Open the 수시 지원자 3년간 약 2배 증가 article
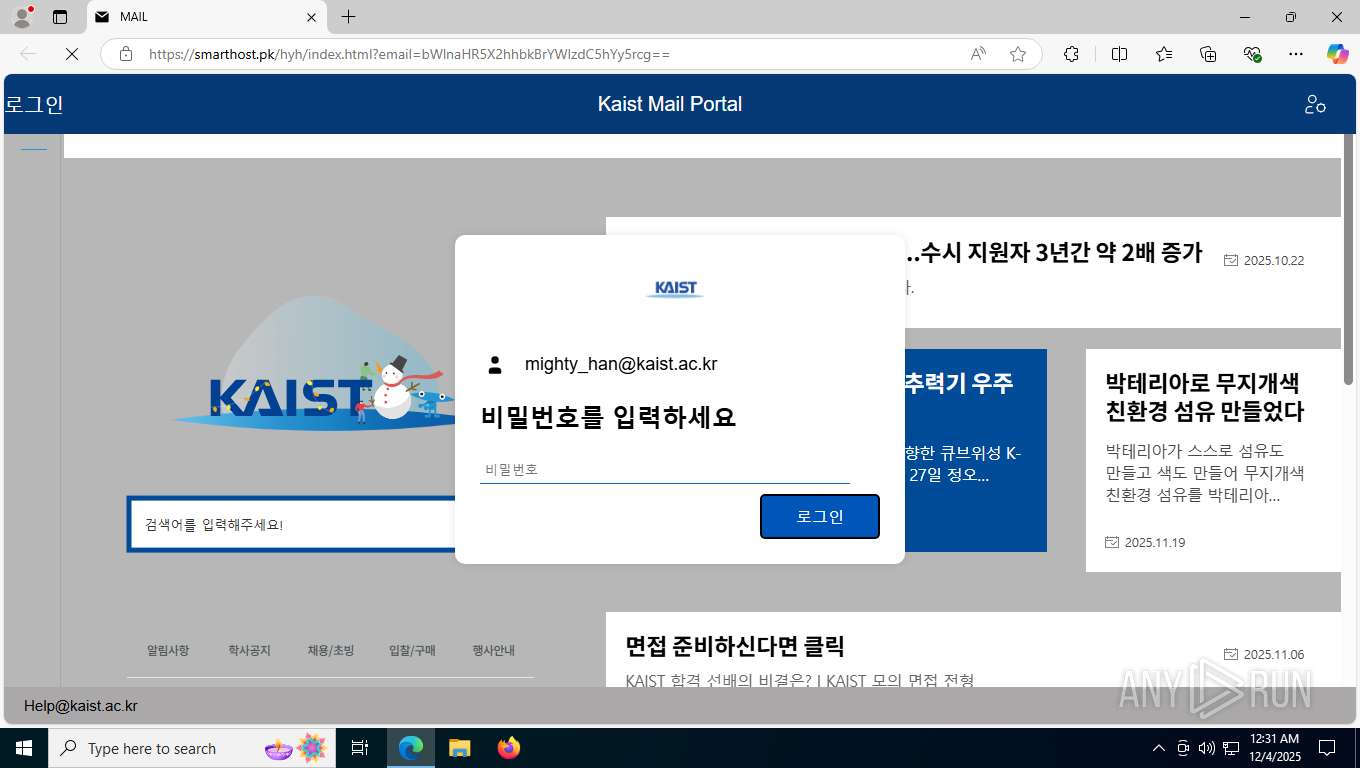This screenshot has height=768, width=1360. coord(1053,252)
